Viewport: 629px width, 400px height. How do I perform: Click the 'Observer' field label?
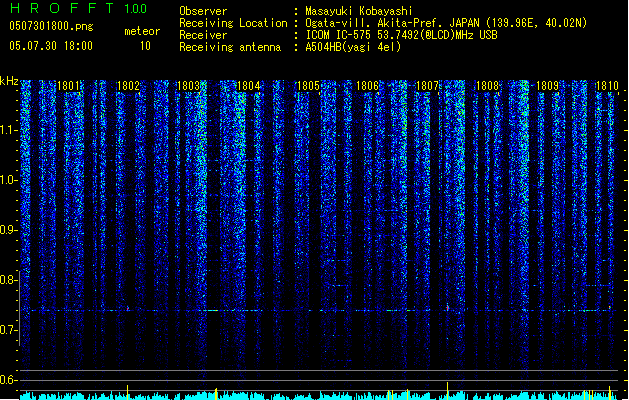(x=203, y=11)
